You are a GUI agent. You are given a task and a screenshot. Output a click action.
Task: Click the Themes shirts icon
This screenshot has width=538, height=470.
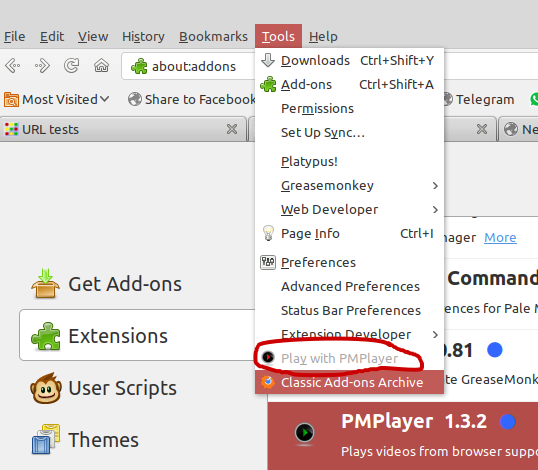point(46,439)
